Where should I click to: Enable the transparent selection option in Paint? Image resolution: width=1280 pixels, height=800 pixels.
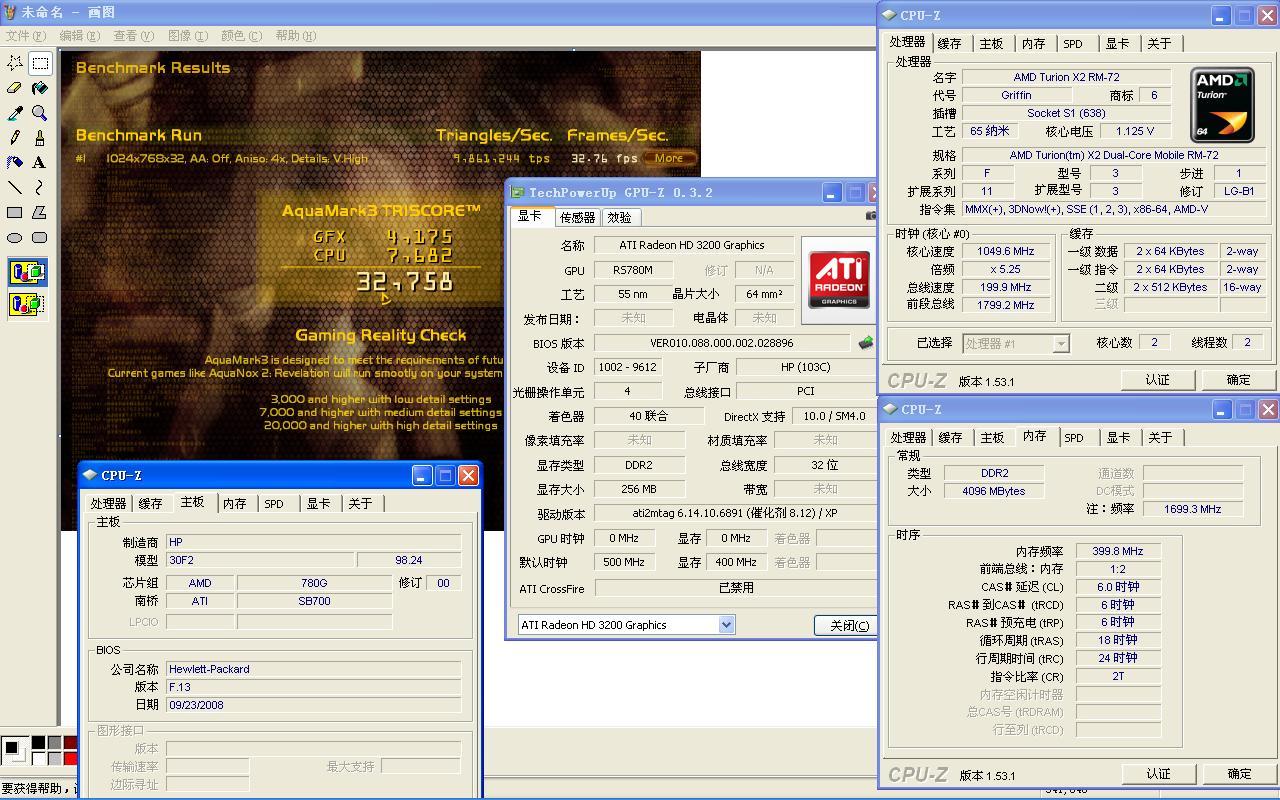pyautogui.click(x=27, y=303)
